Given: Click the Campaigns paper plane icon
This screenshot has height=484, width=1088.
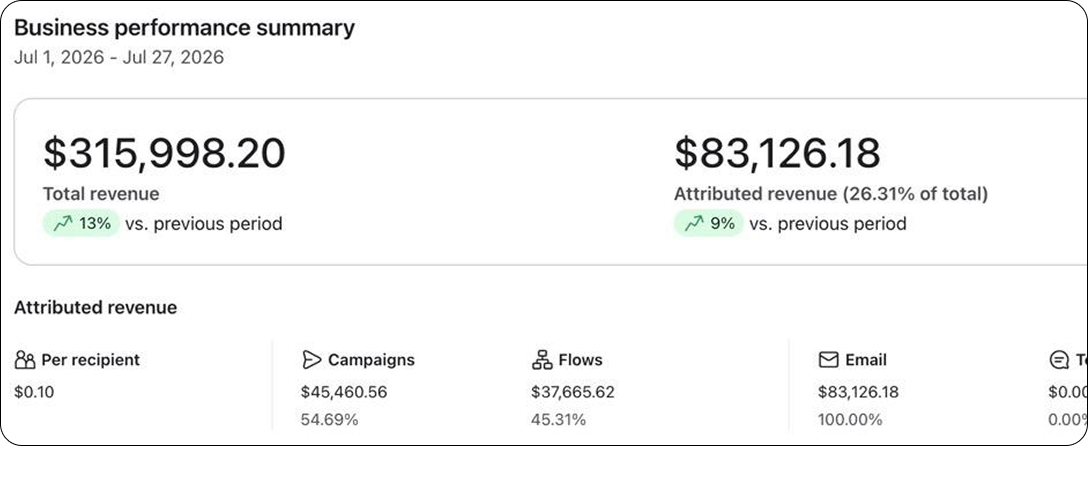Looking at the screenshot, I should 312,360.
